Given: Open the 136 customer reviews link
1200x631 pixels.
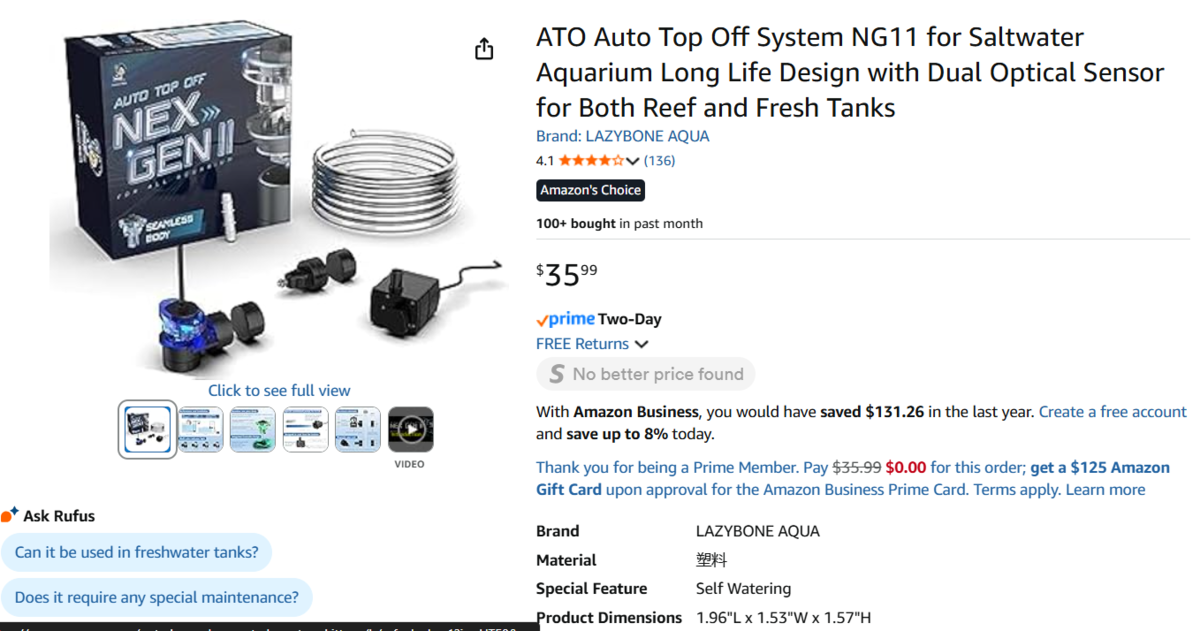Looking at the screenshot, I should pyautogui.click(x=659, y=160).
